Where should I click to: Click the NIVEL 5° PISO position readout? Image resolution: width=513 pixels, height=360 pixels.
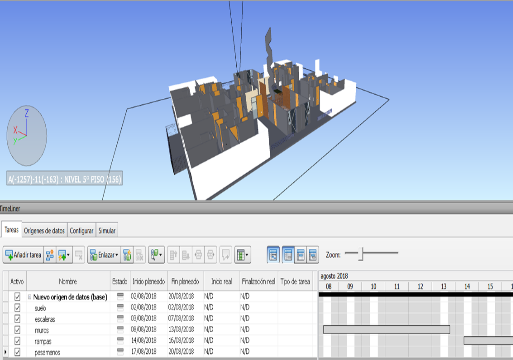(64, 179)
